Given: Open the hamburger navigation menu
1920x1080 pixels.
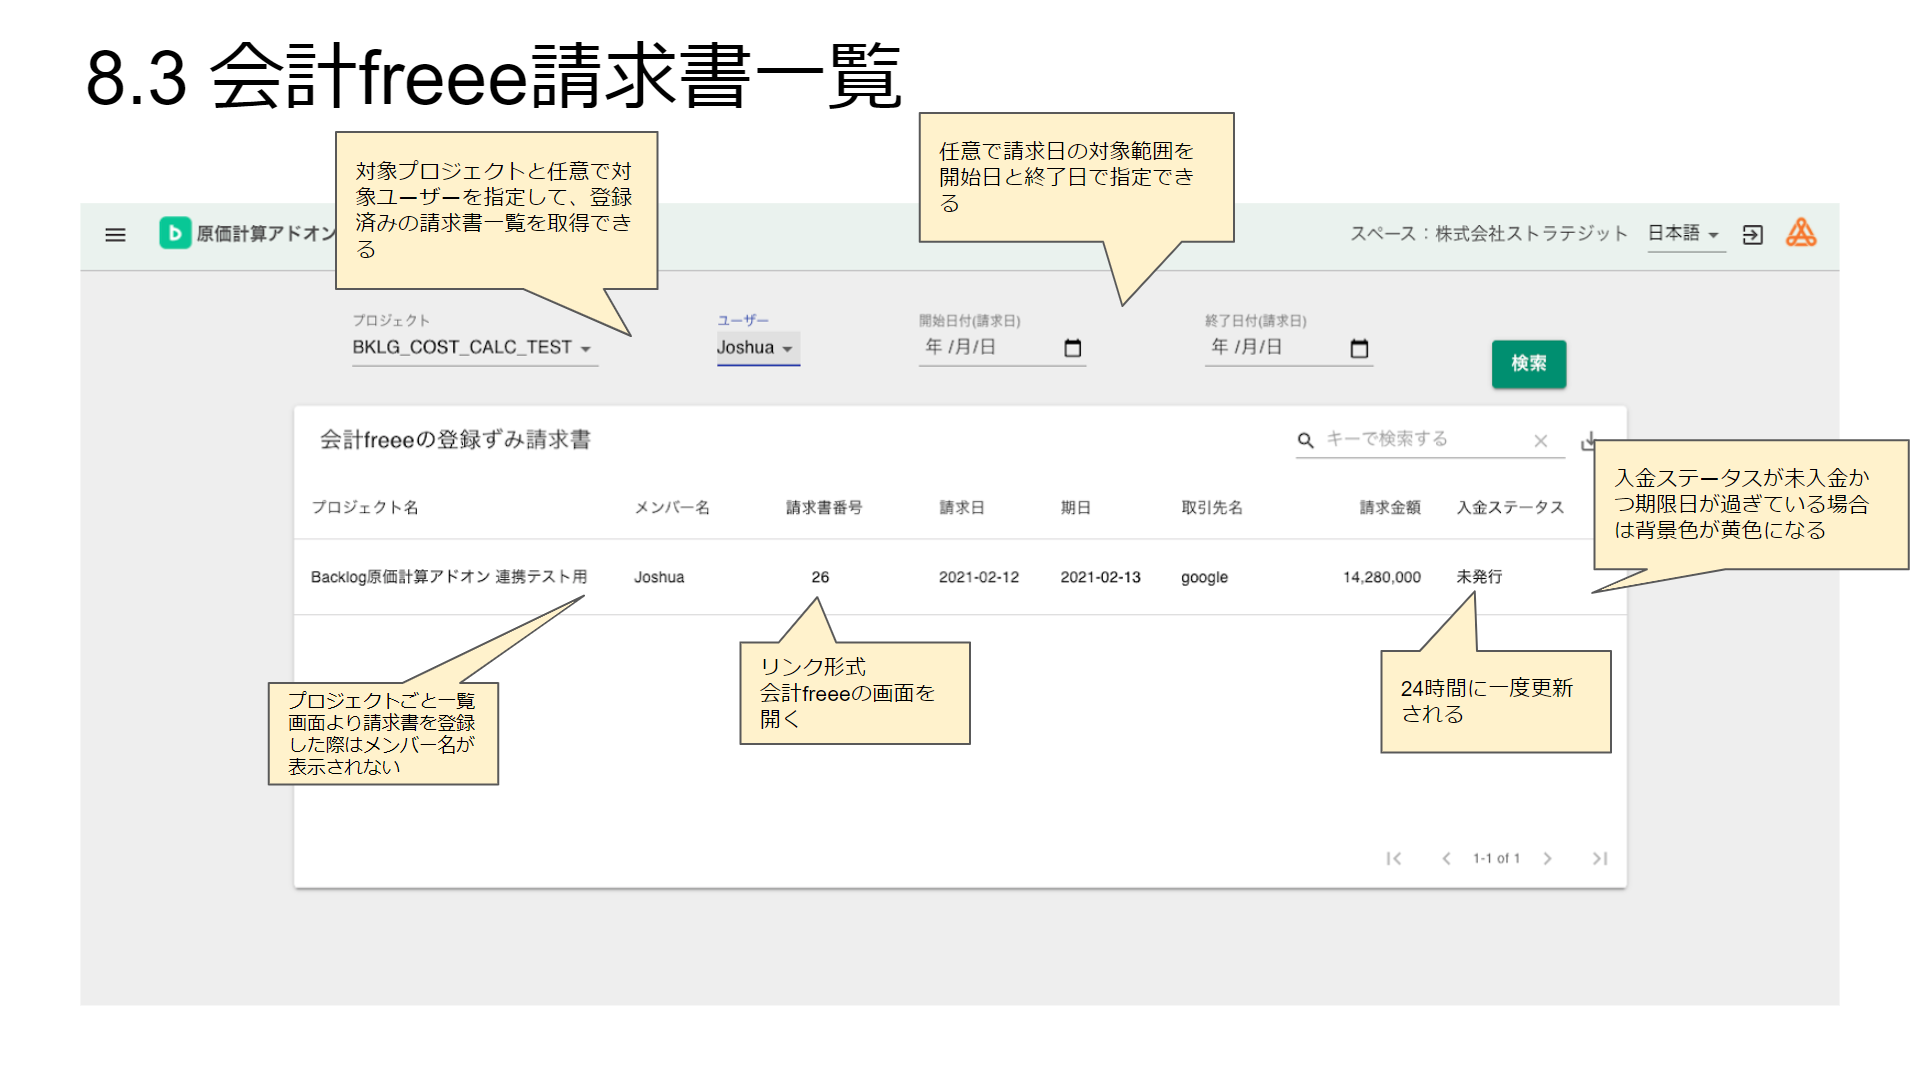Looking at the screenshot, I should pos(115,235).
